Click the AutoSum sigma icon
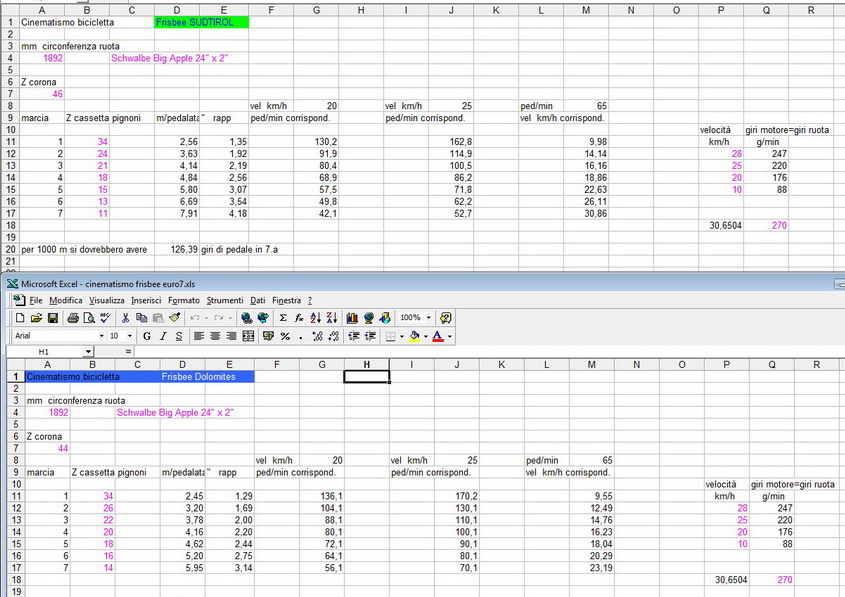The image size is (845, 597). pyautogui.click(x=283, y=318)
